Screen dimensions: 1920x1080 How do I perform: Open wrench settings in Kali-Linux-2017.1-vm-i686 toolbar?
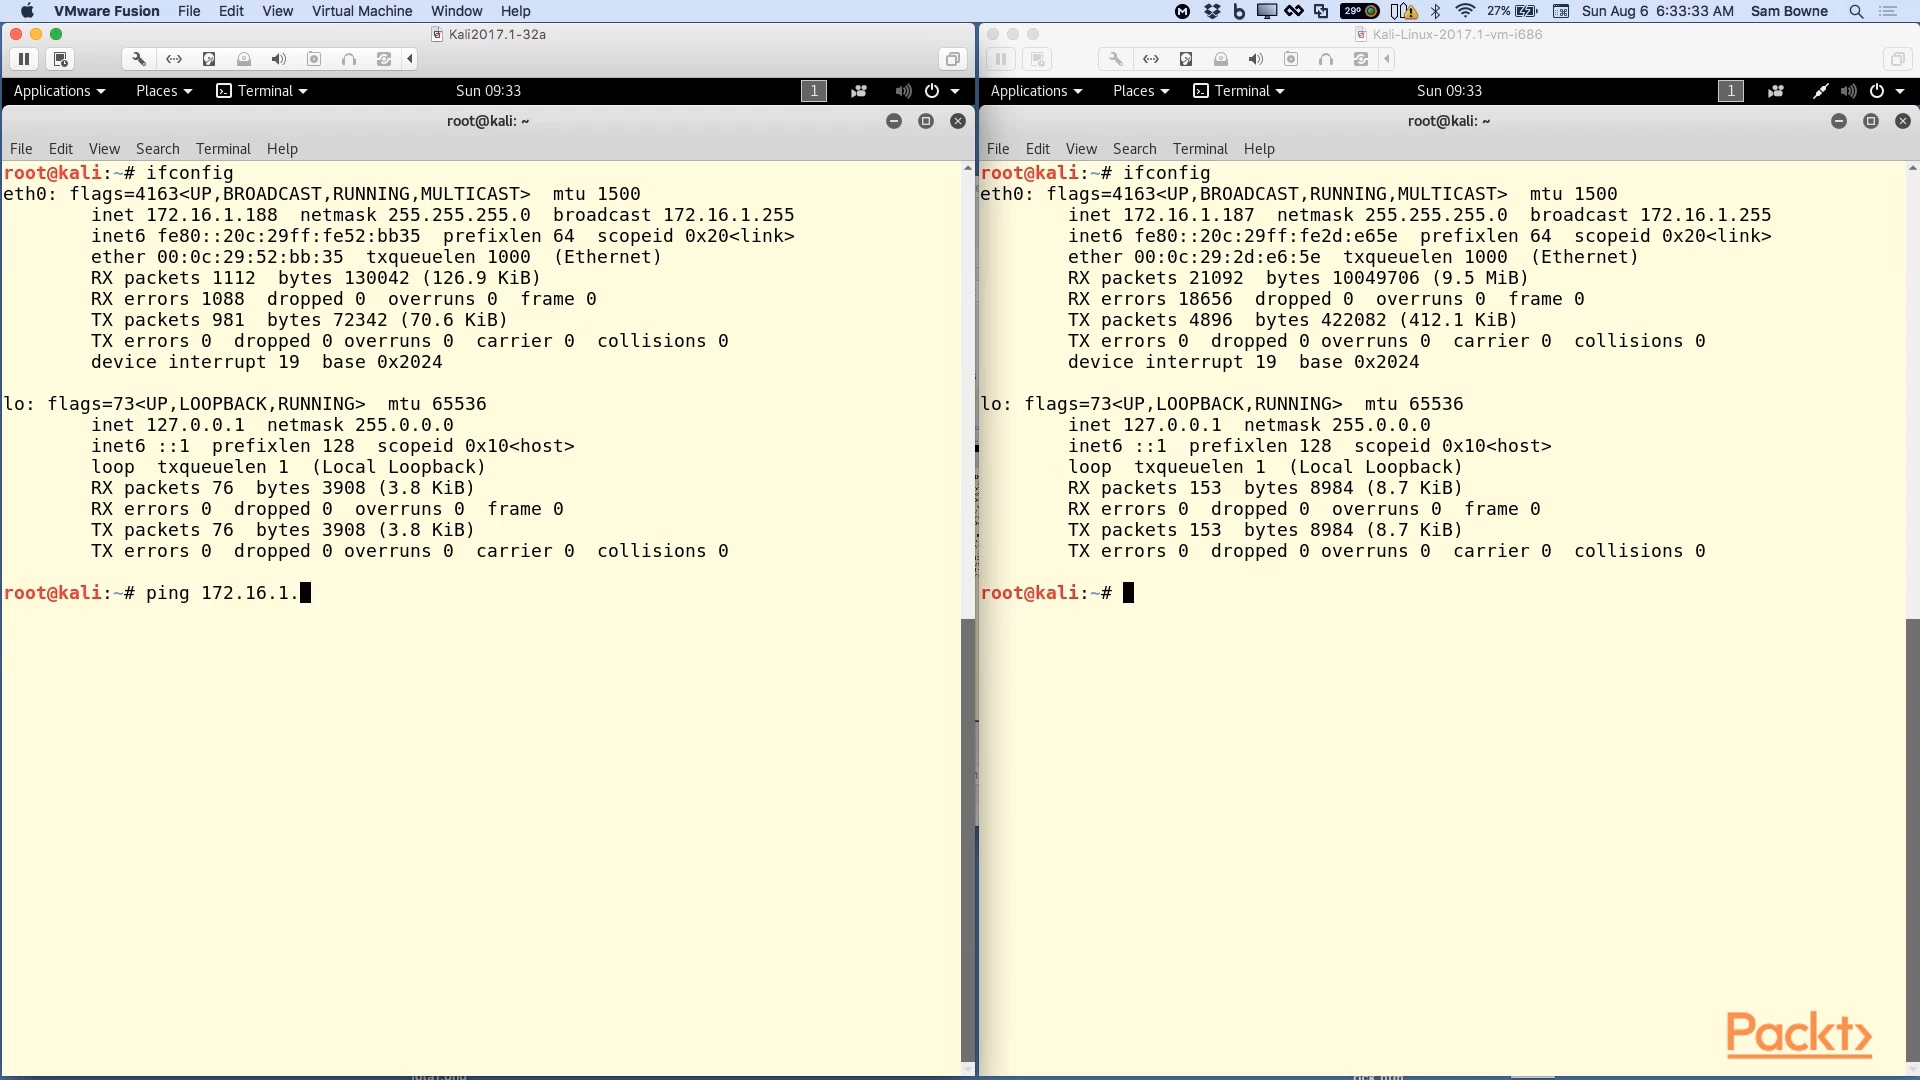coord(1116,59)
